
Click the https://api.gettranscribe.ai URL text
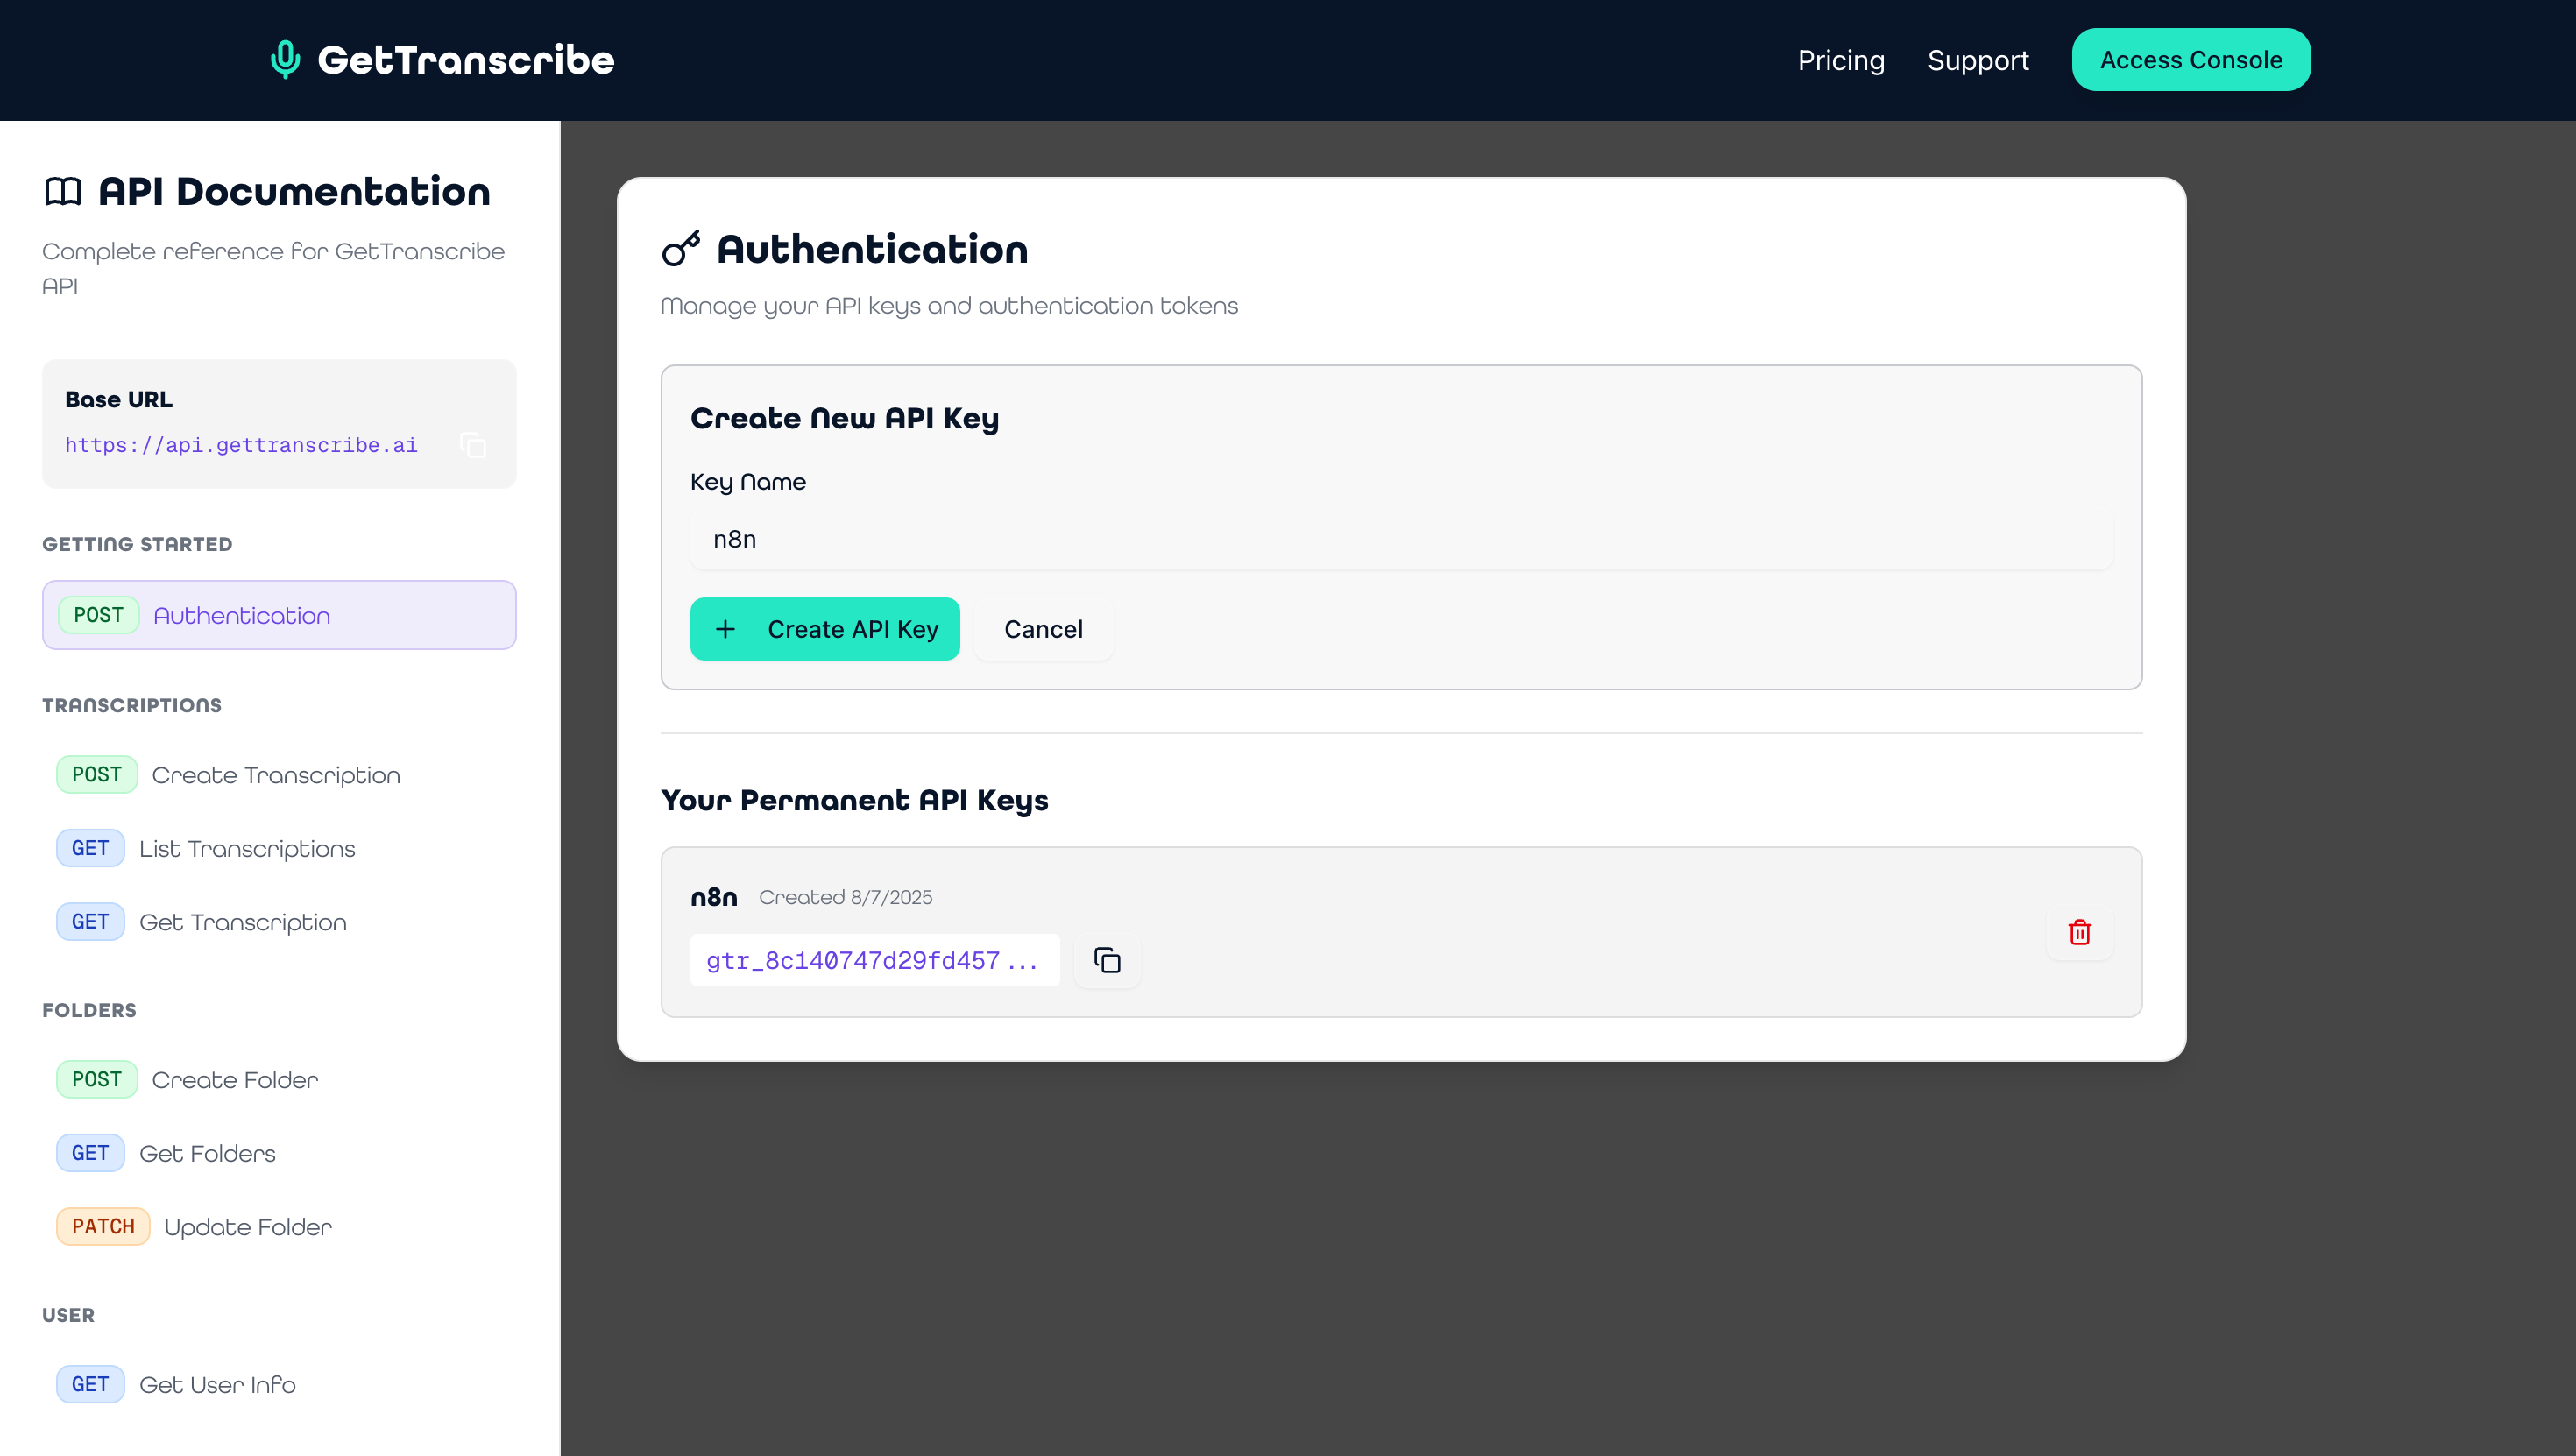pos(241,445)
